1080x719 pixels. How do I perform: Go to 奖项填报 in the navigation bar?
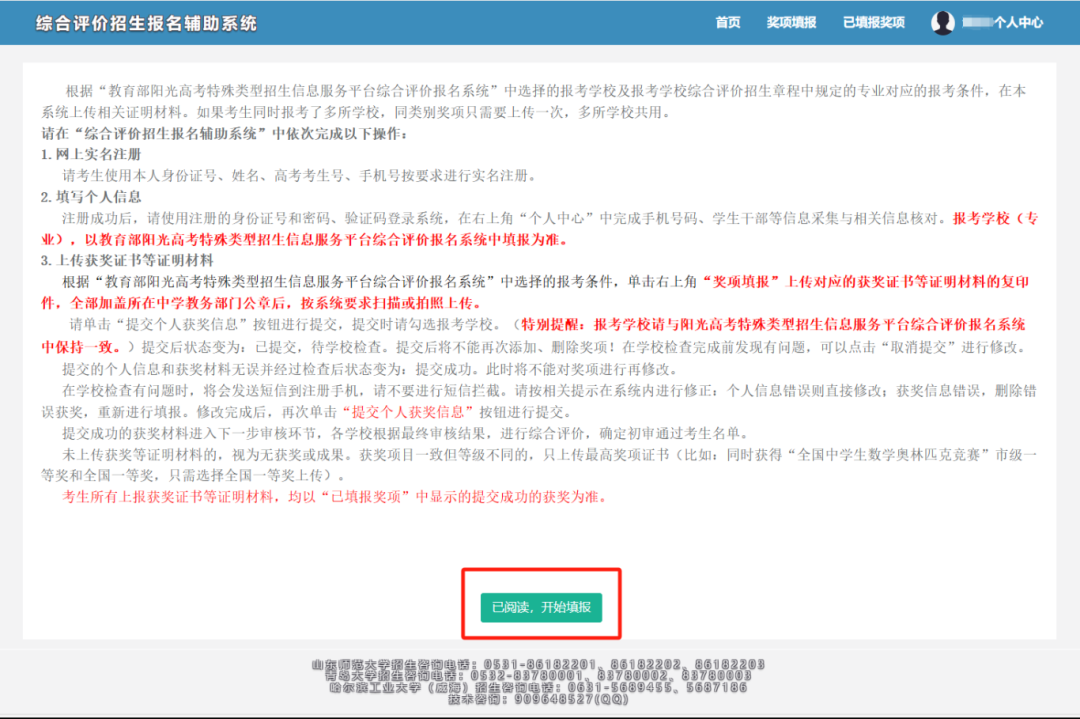[x=791, y=23]
